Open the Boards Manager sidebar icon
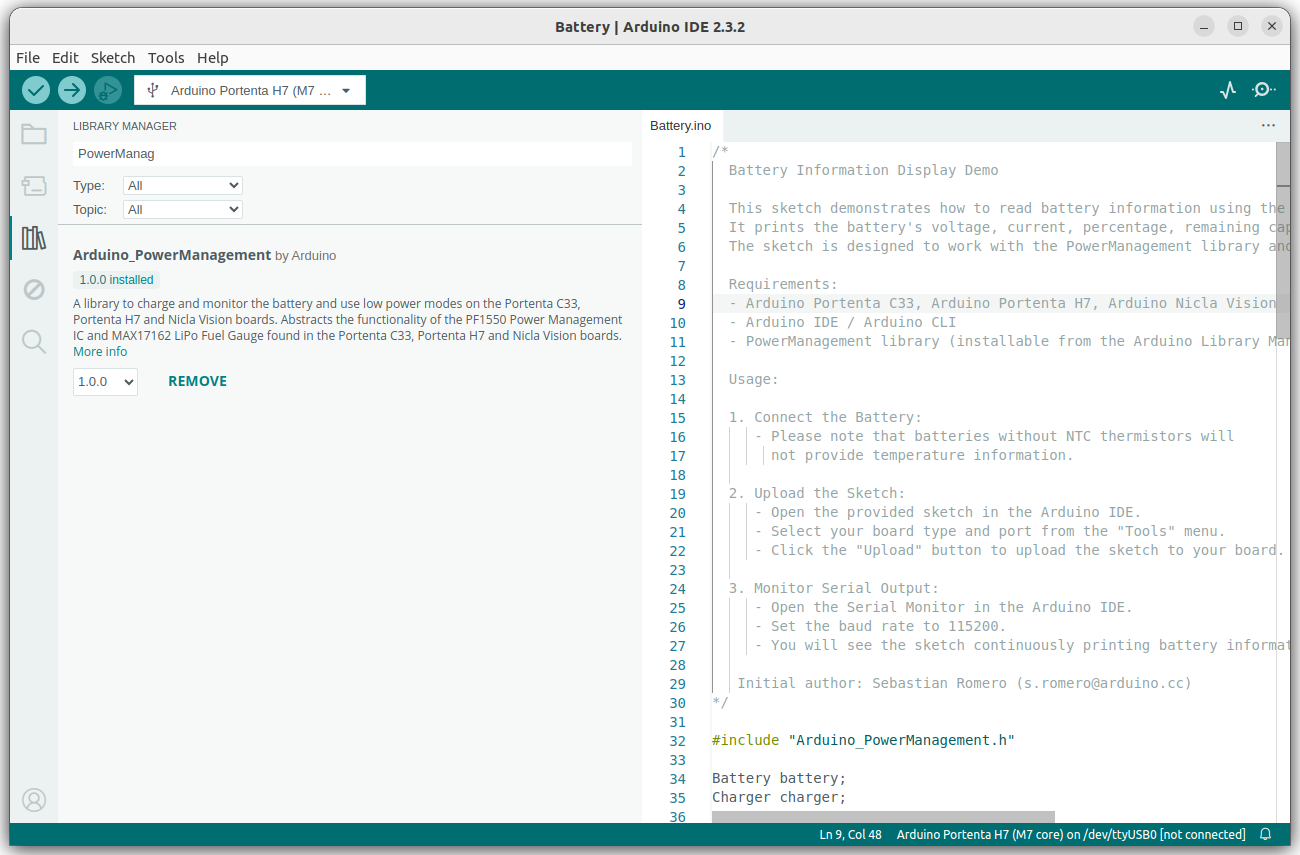 [x=34, y=186]
